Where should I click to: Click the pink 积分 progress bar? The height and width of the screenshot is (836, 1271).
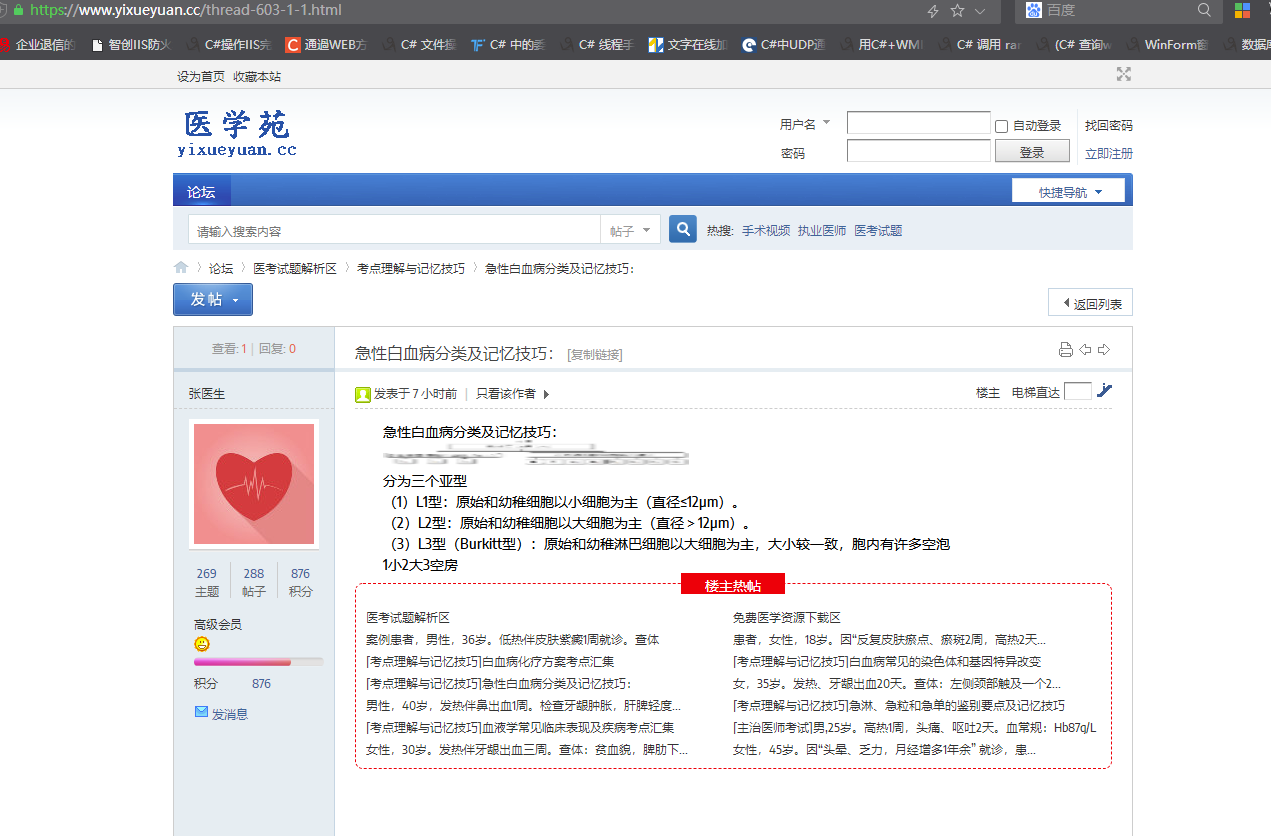[258, 662]
